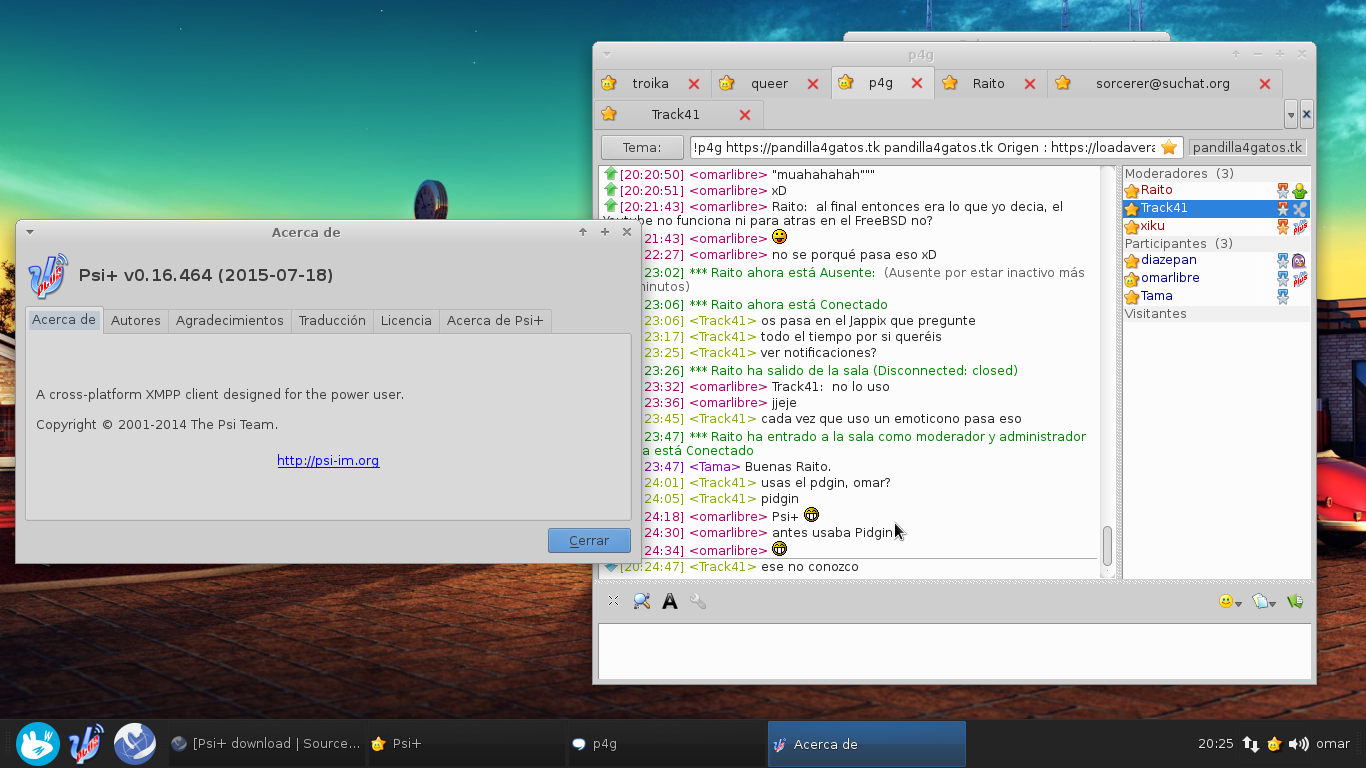This screenshot has height=768, width=1366.
Task: Click the yellow grinning emoticon after 'Psi+' message
Action: (811, 515)
